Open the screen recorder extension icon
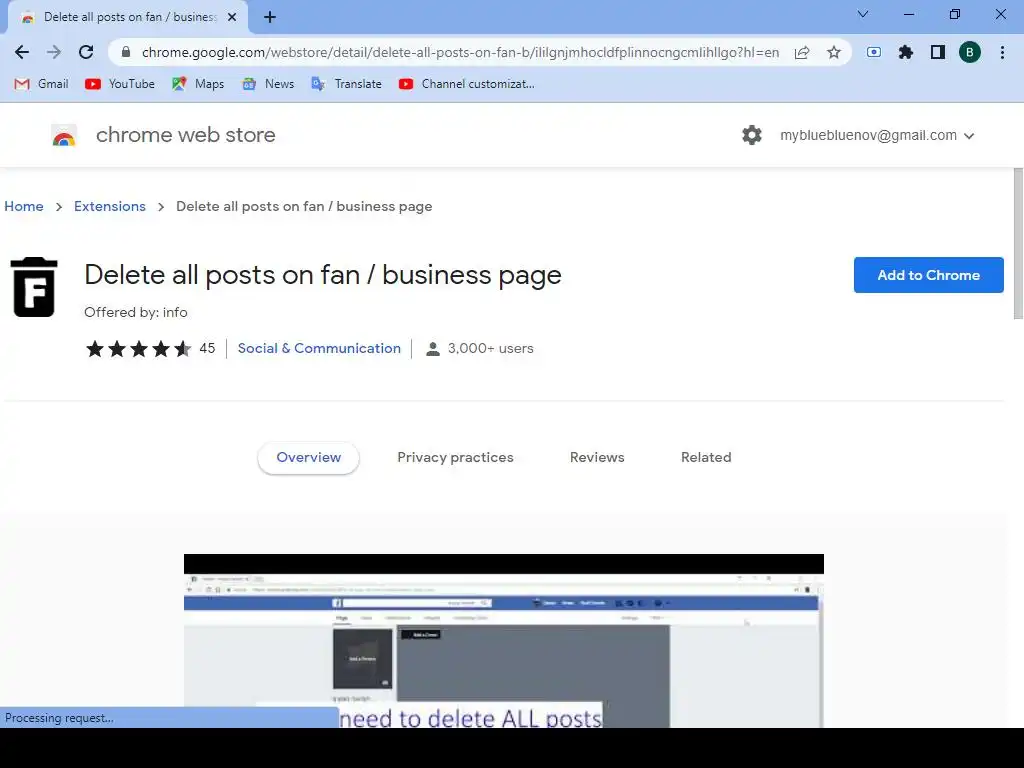Image resolution: width=1024 pixels, height=768 pixels. point(874,52)
